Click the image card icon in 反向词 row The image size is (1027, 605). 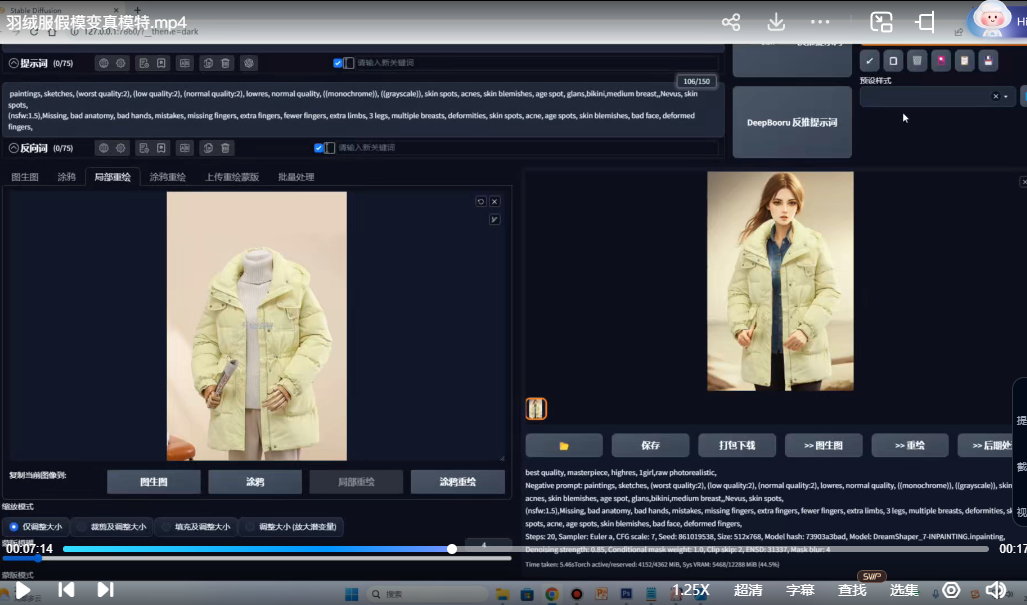coord(185,148)
